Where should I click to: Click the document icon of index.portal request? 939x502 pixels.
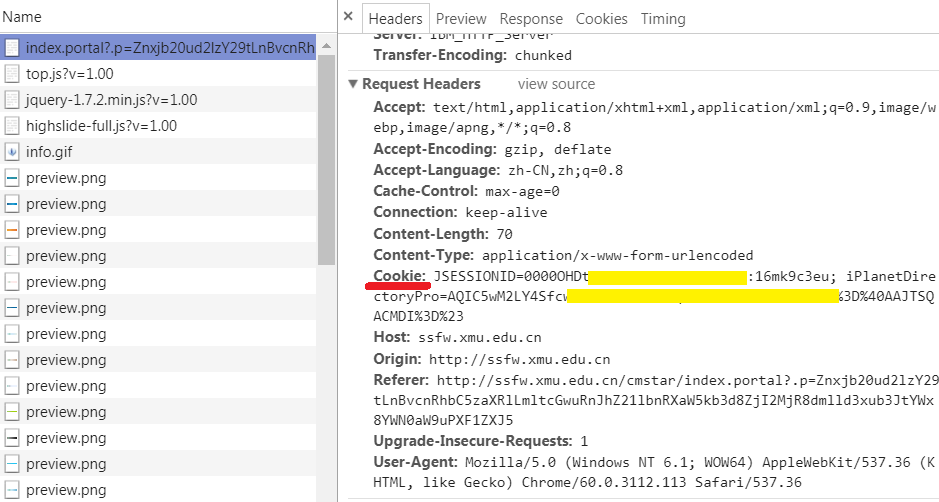(12, 48)
